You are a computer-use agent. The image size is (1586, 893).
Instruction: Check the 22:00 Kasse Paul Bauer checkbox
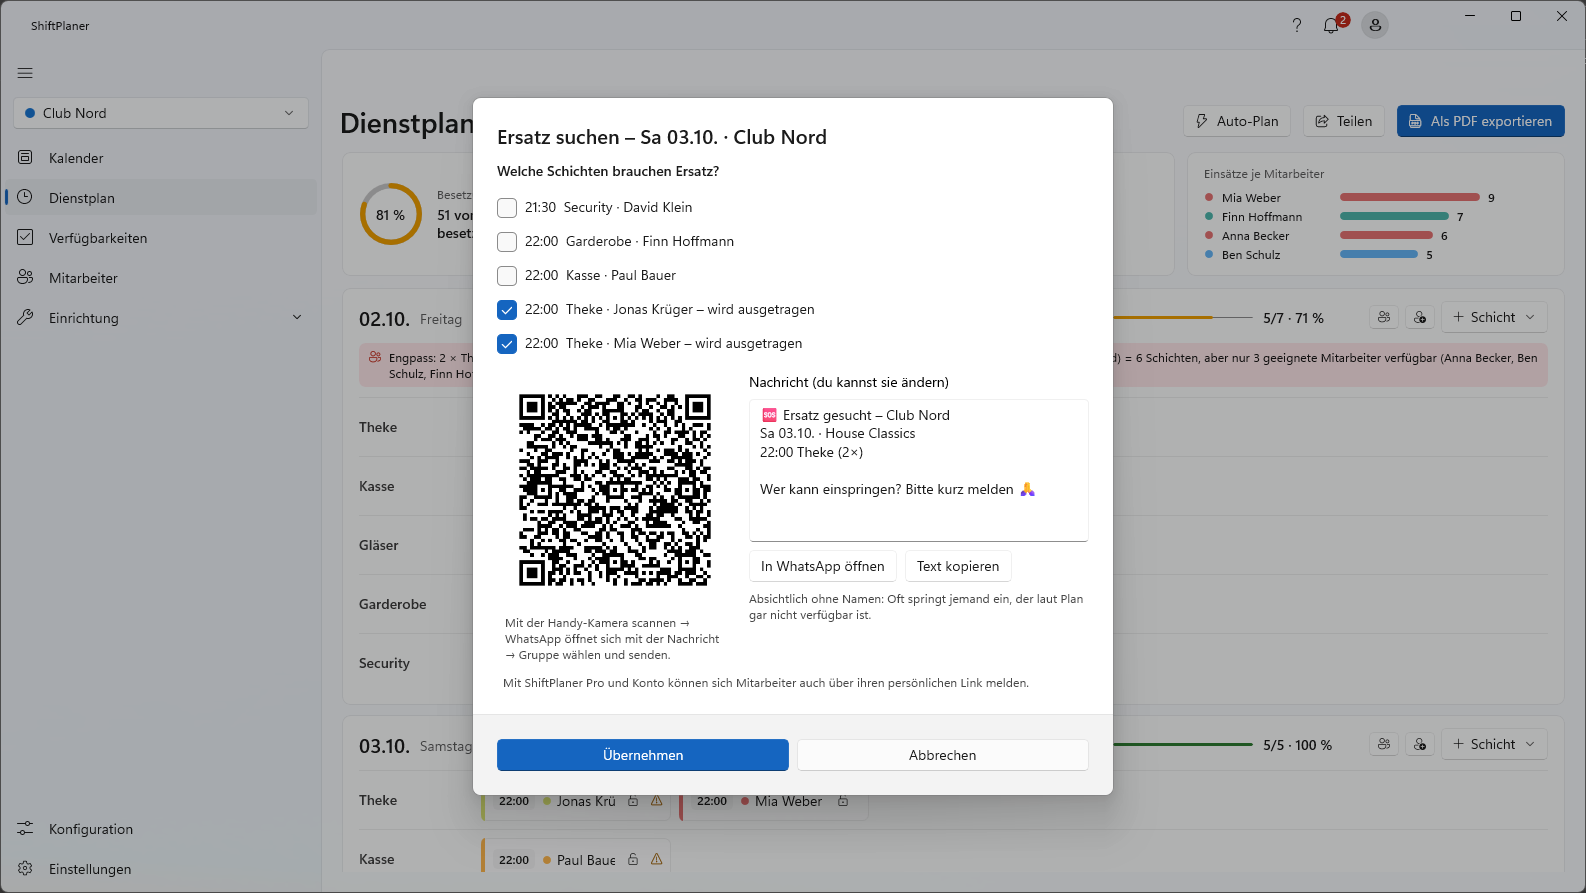pyautogui.click(x=507, y=275)
